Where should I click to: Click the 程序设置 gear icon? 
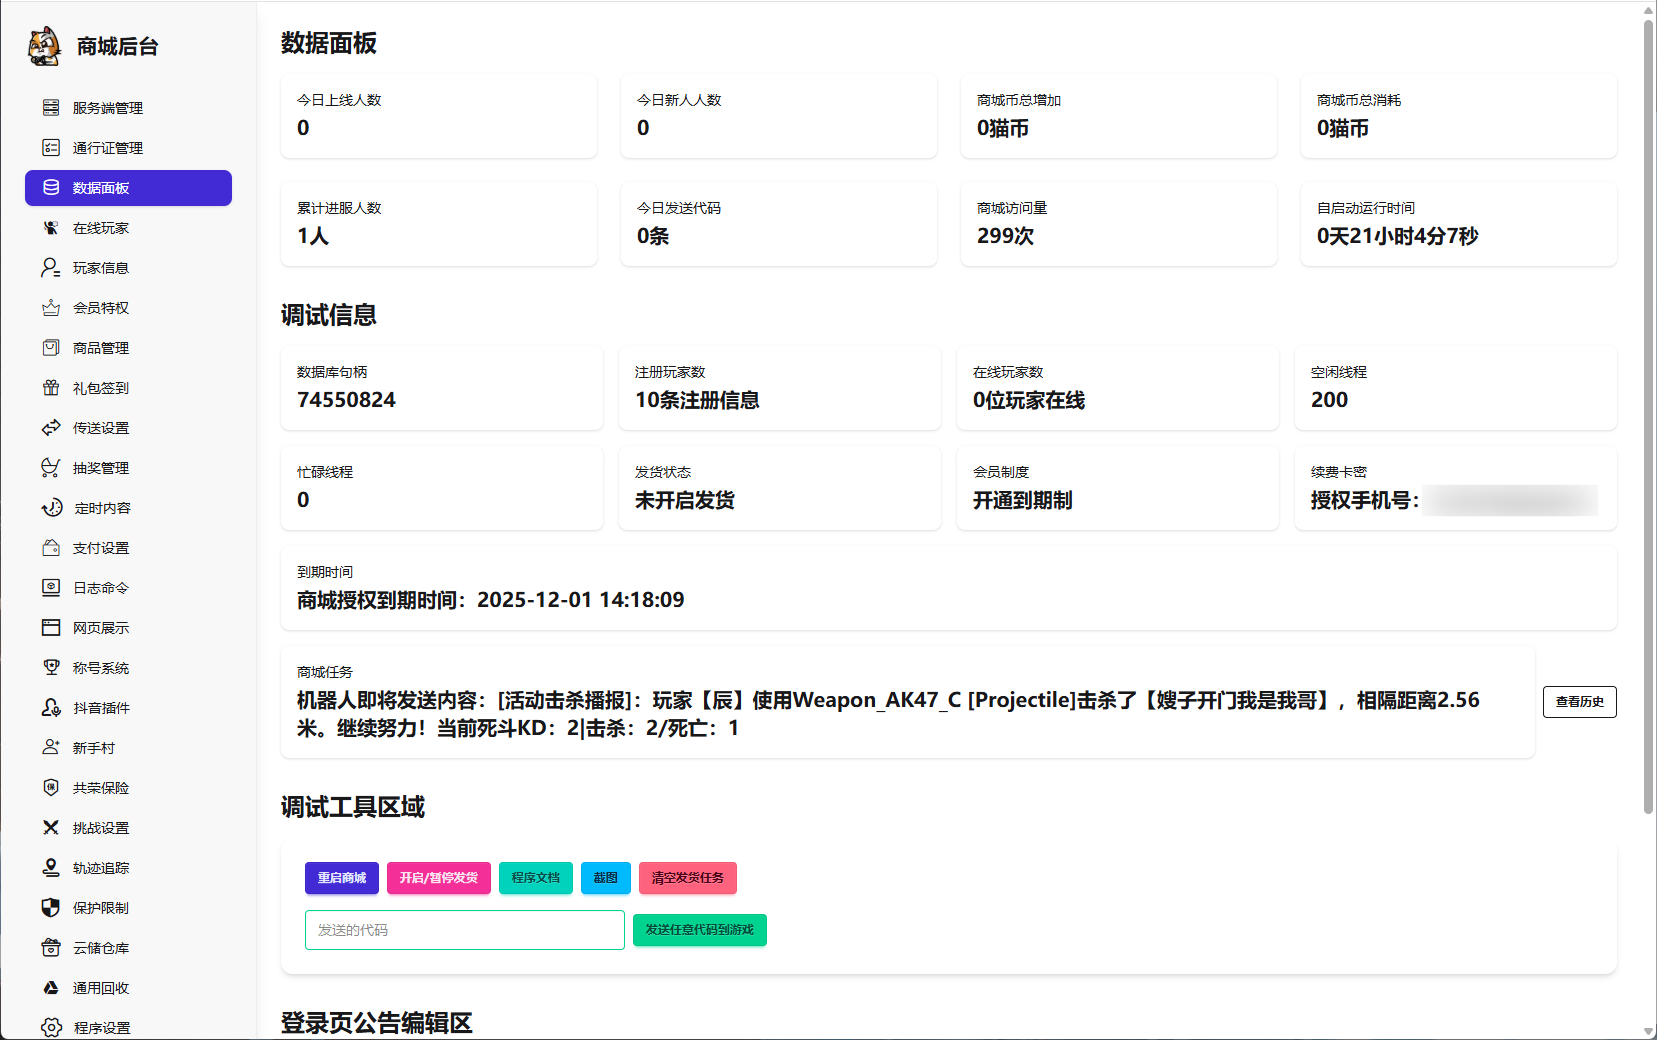(51, 1027)
